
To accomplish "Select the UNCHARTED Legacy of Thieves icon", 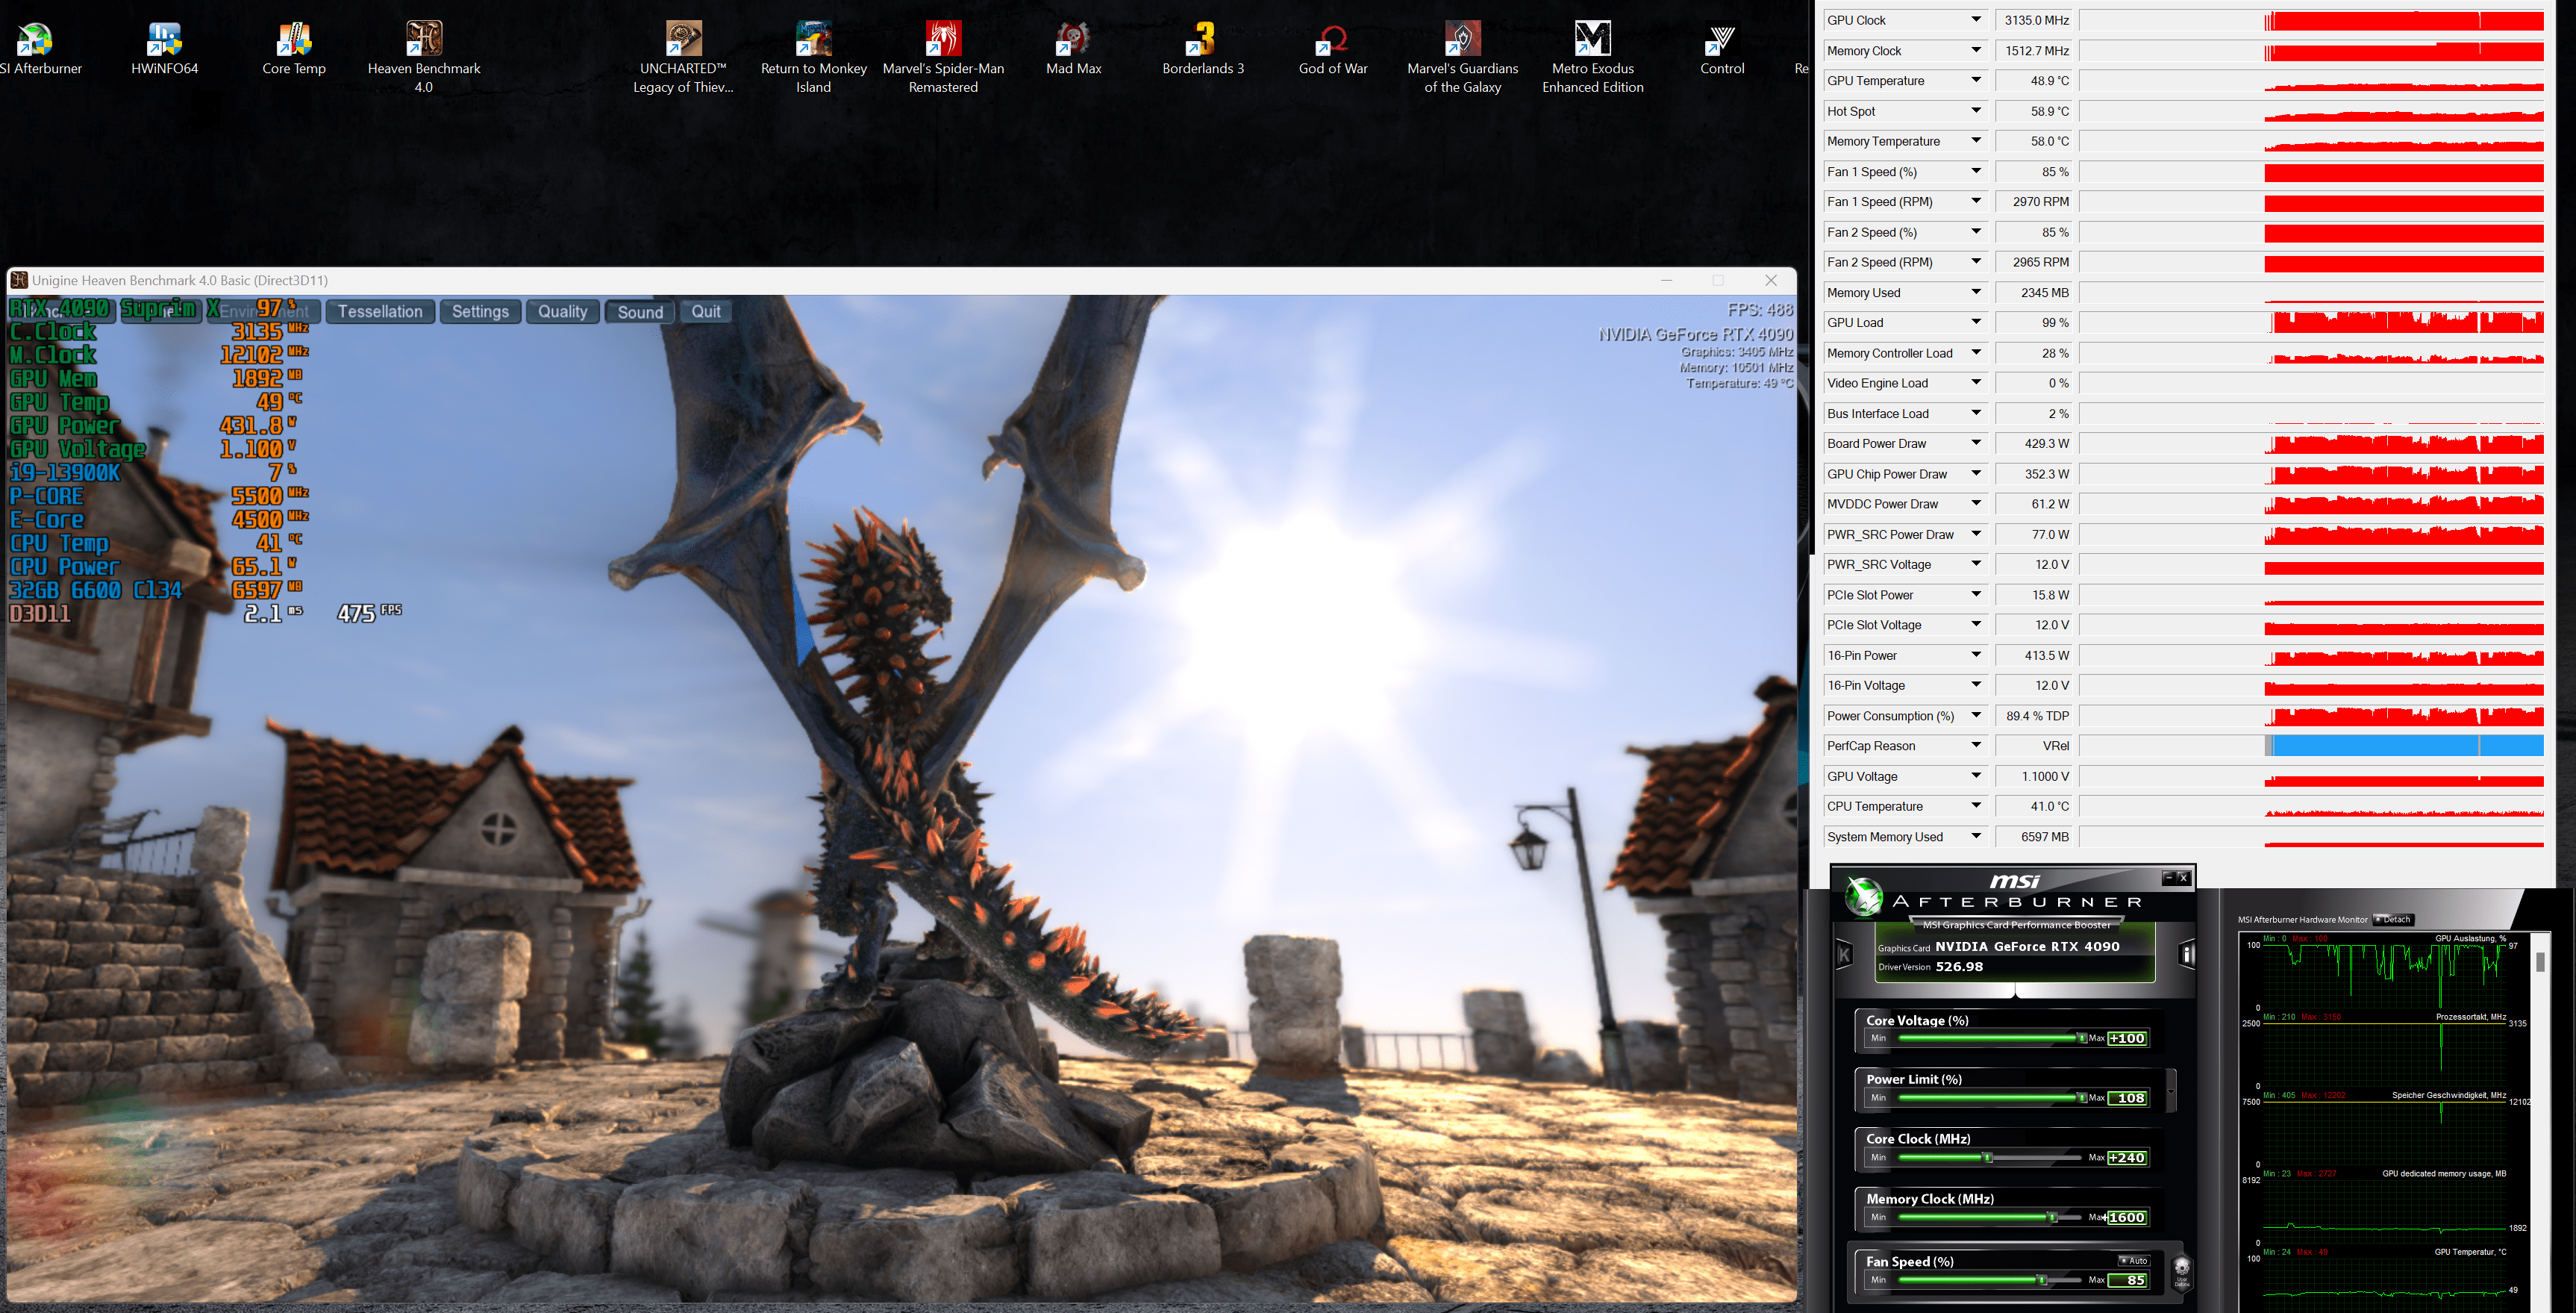I will (x=684, y=57).
